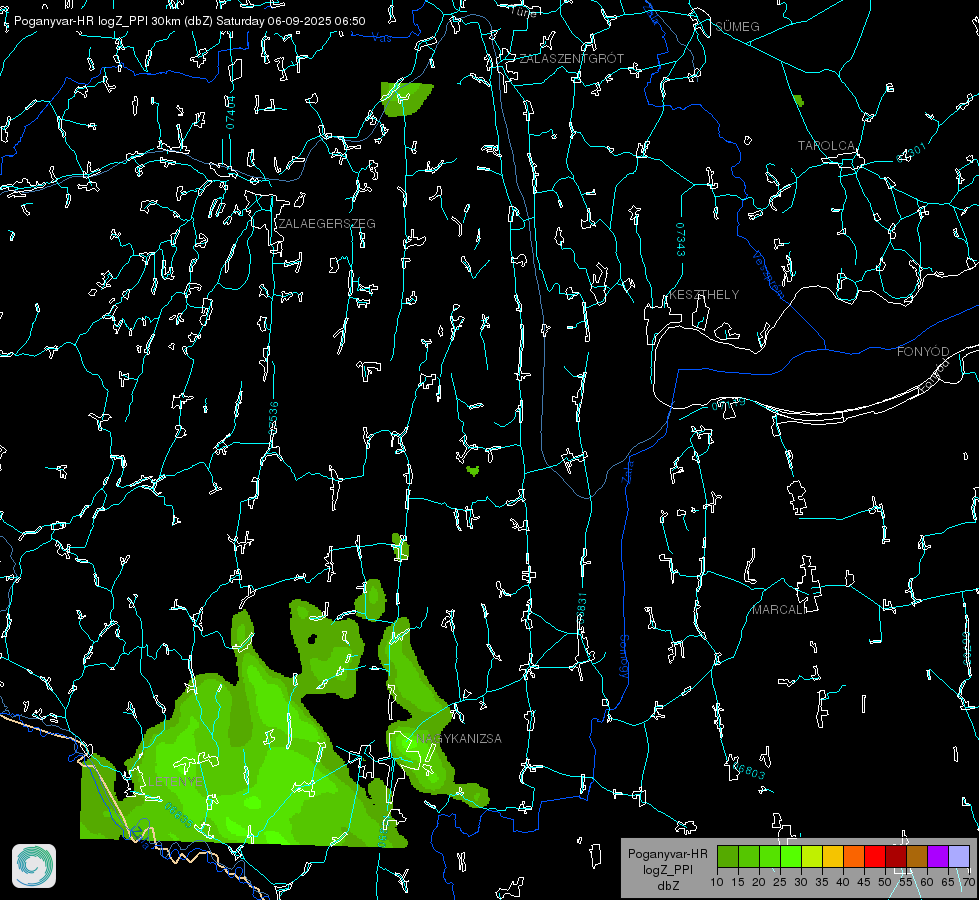Click the legend scale value 70

[x=968, y=883]
